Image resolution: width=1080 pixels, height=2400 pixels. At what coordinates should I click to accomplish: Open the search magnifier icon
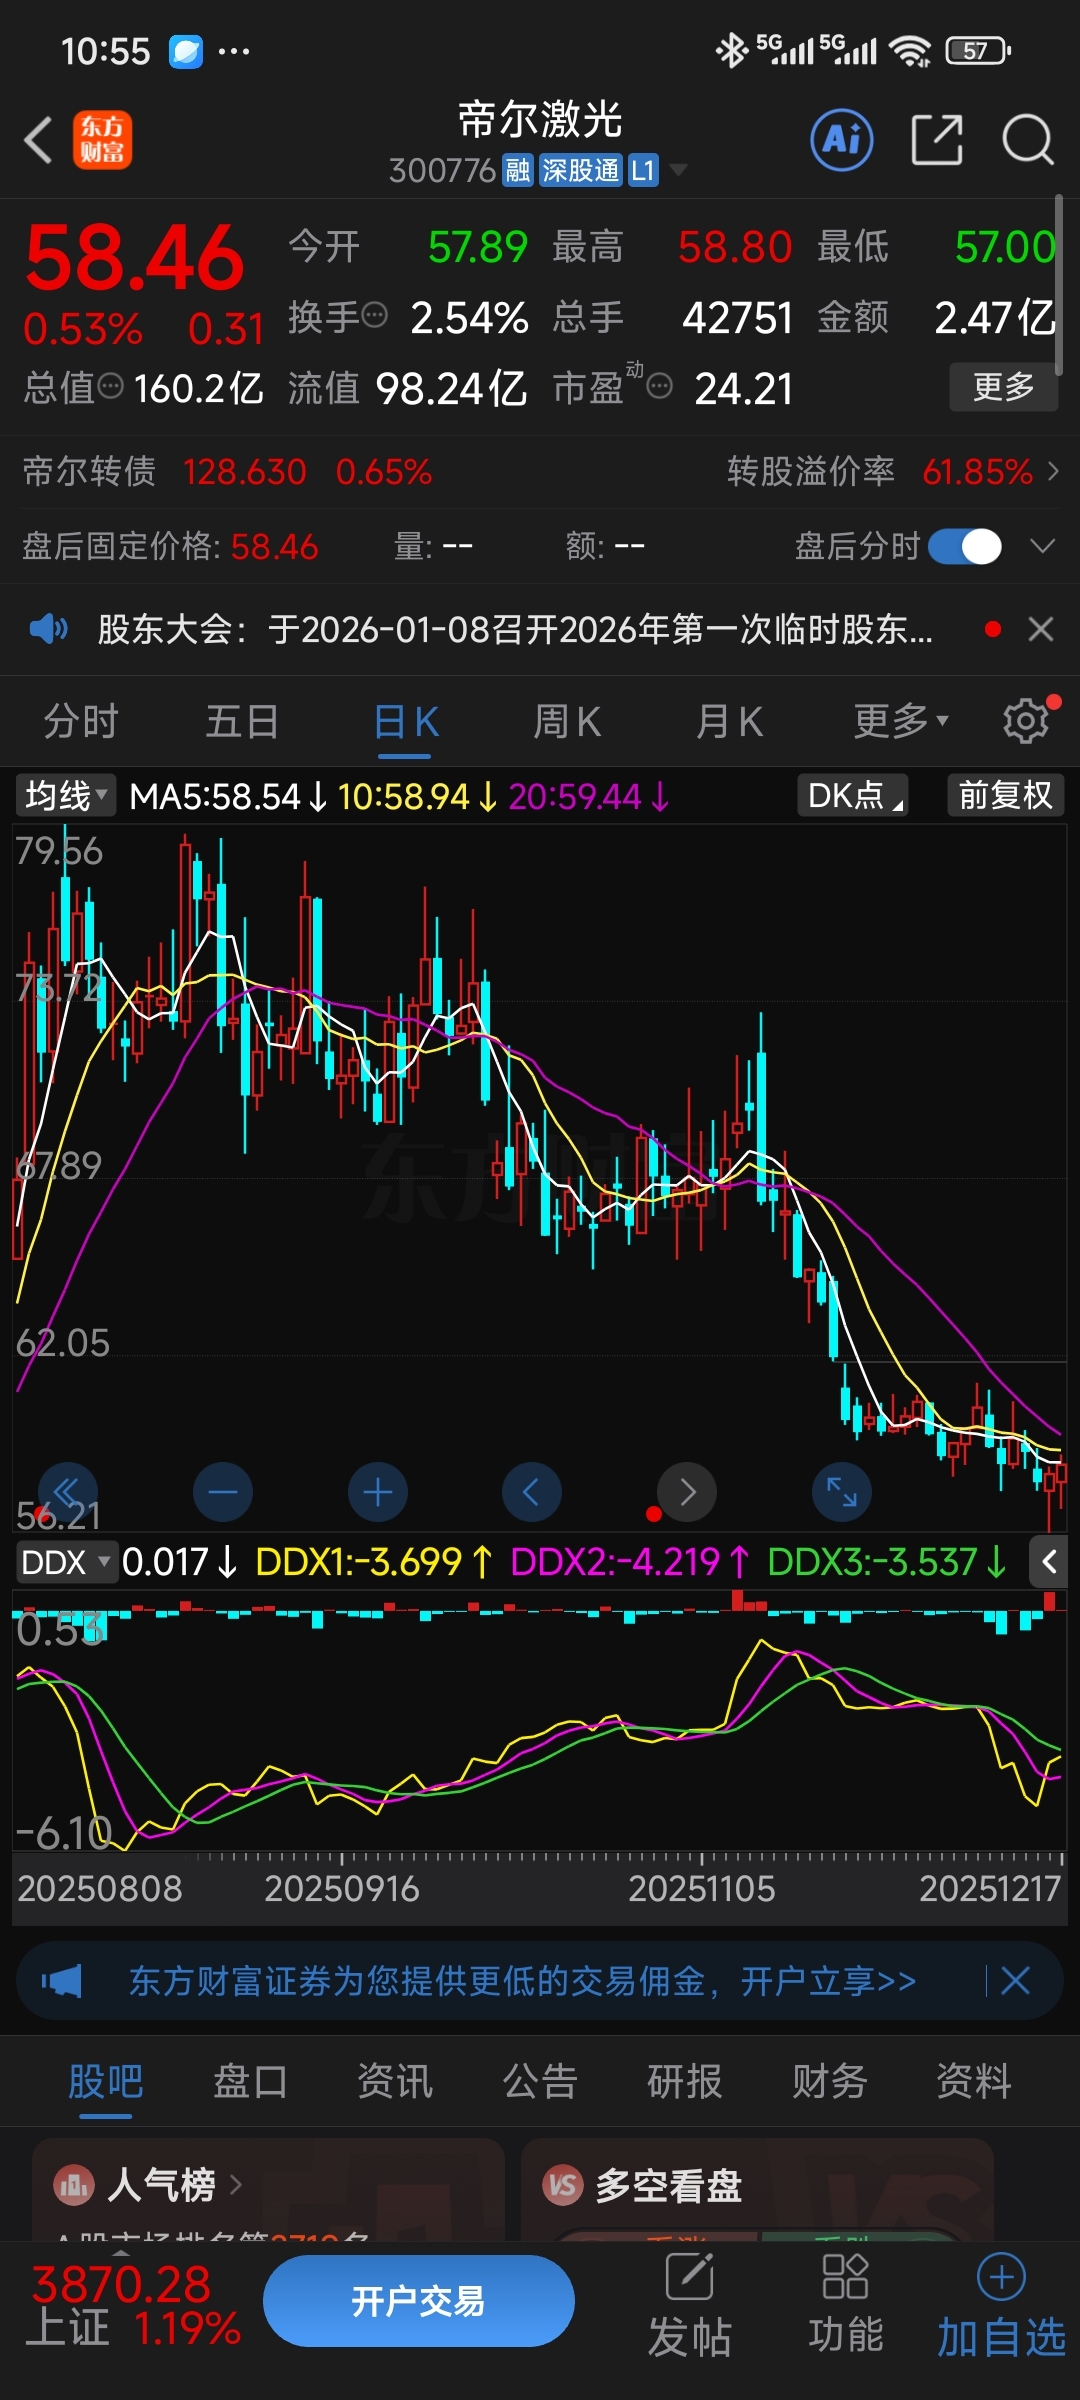(1028, 139)
